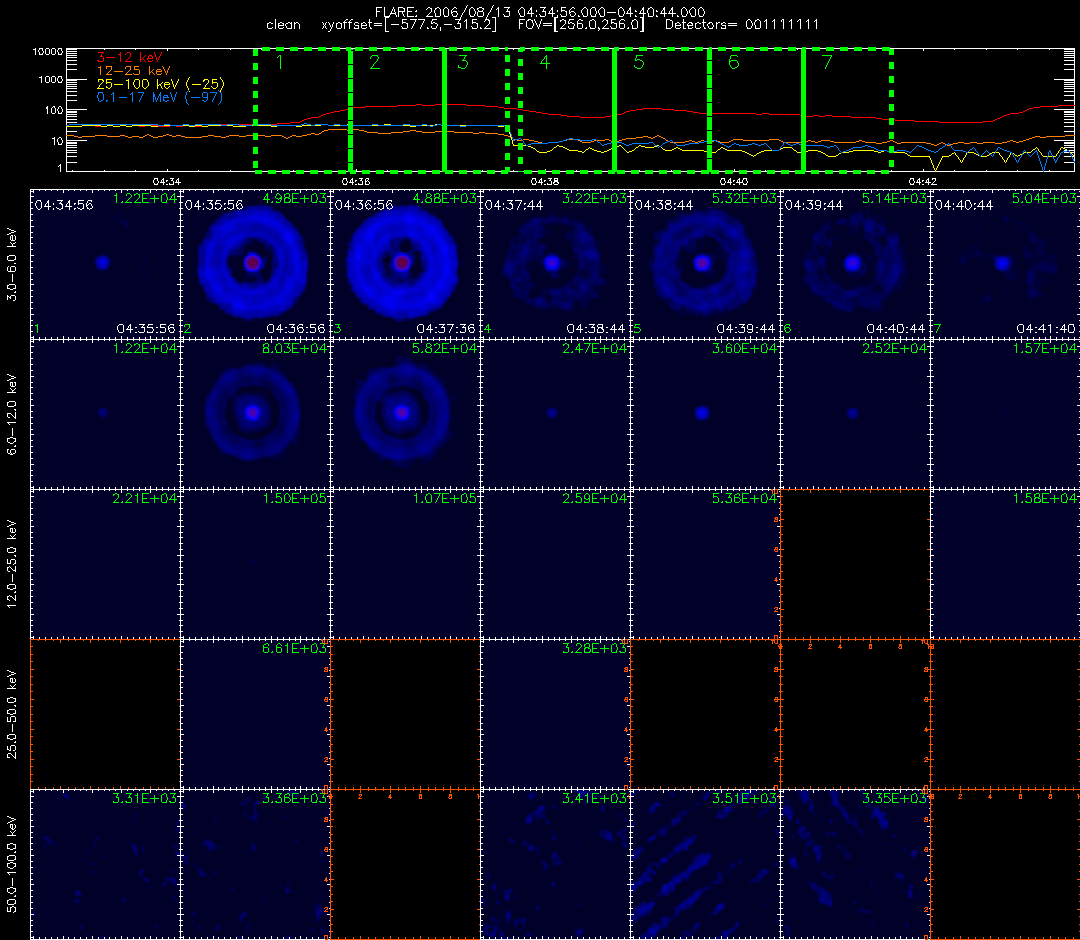
Task: Open the 50-100 keV image peaking at 3.41E+03
Action: pos(555,864)
